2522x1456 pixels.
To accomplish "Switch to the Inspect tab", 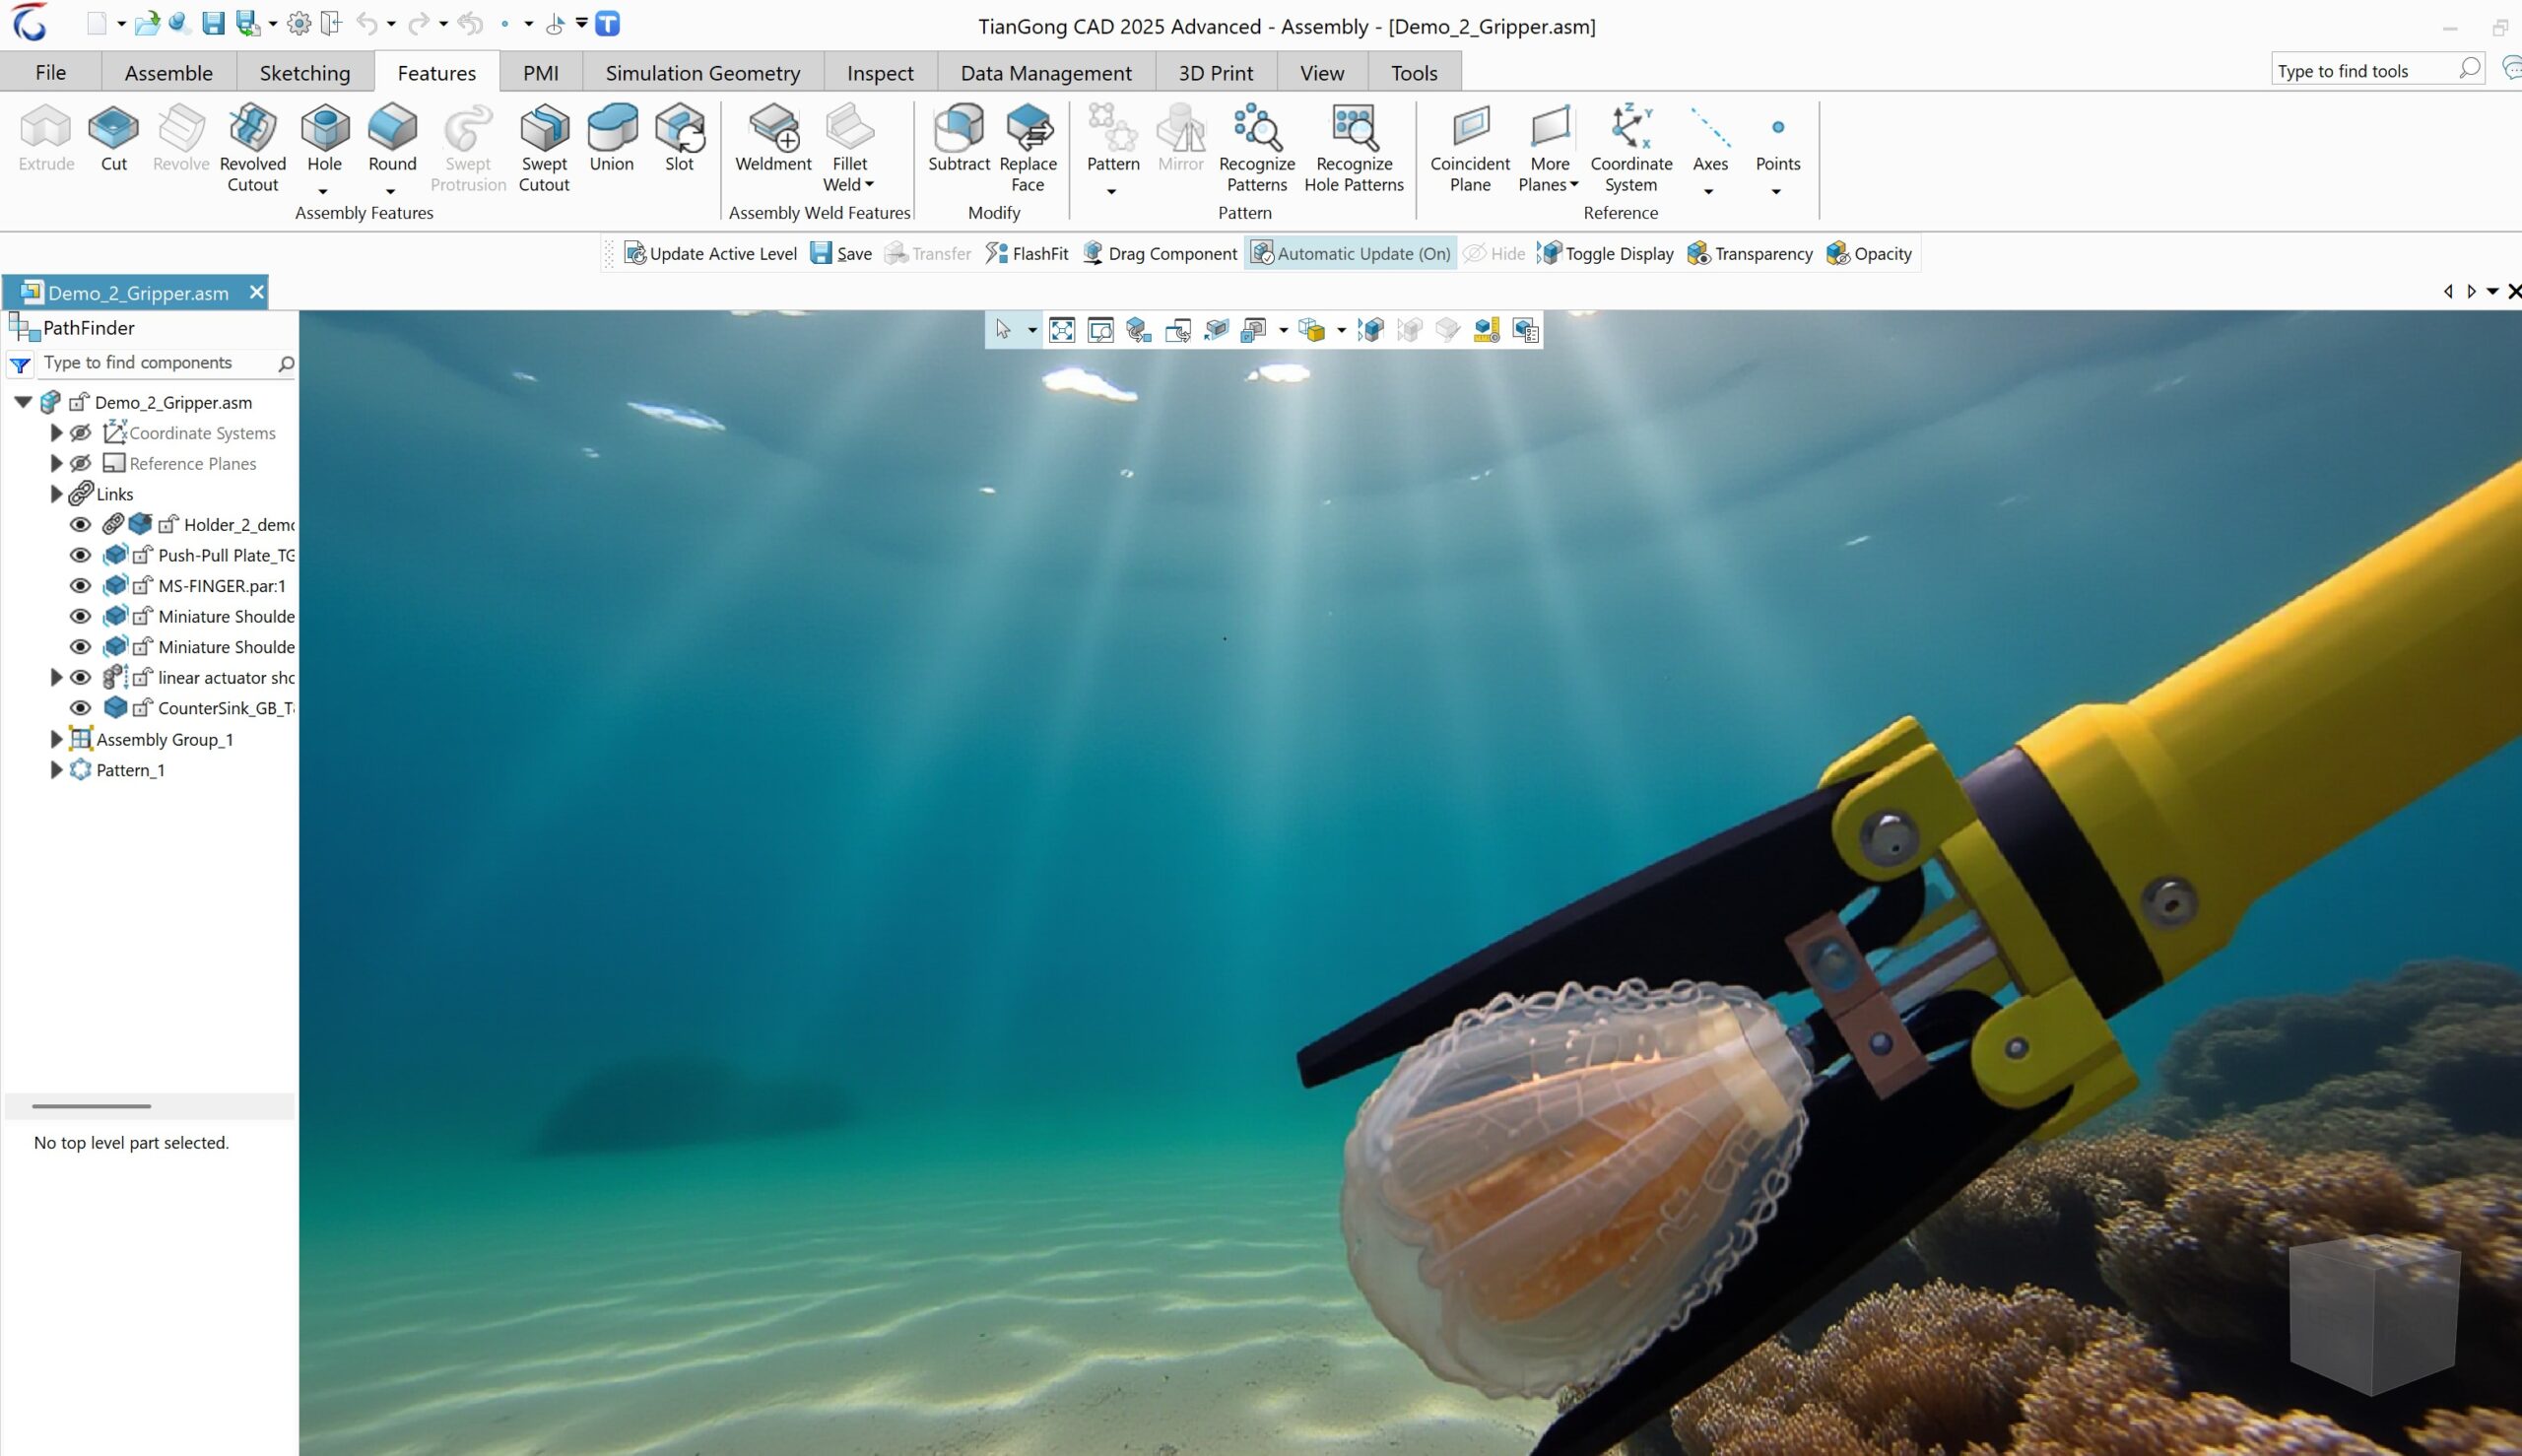I will pos(880,72).
